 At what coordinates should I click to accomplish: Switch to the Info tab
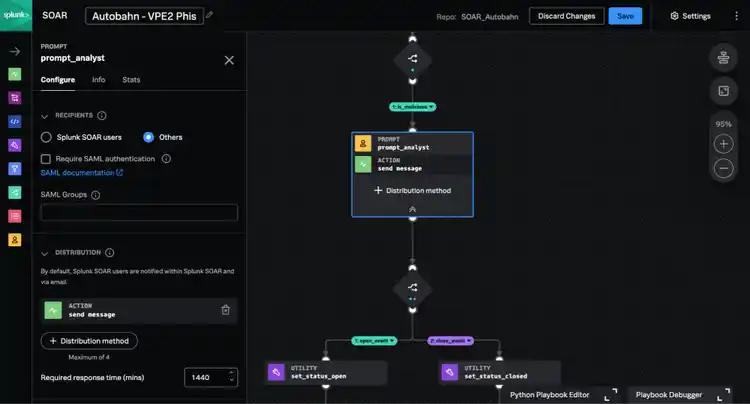[98, 79]
